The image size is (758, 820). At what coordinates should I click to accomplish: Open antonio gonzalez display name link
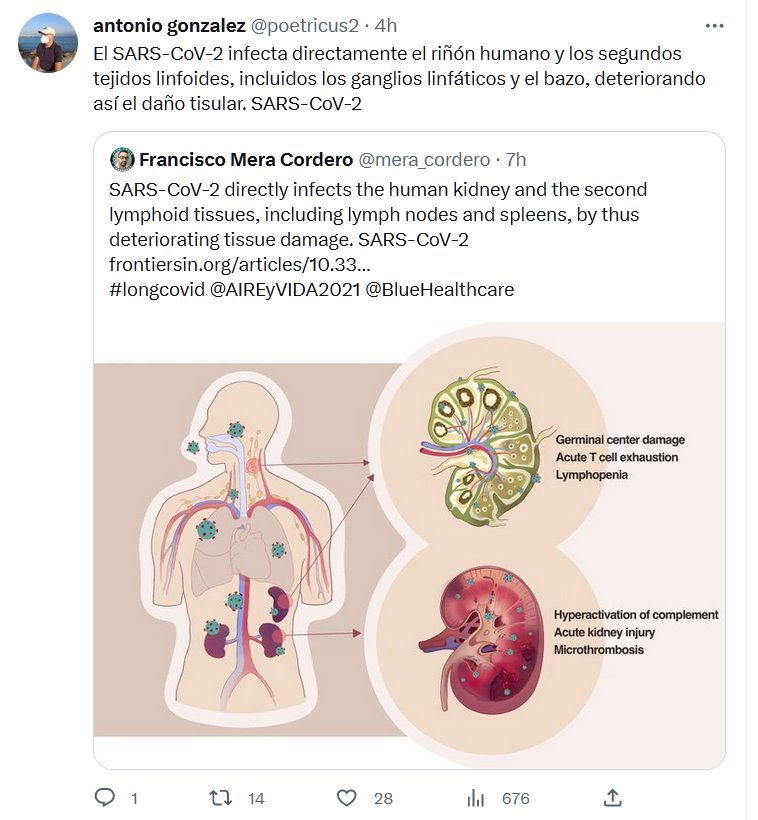point(169,25)
